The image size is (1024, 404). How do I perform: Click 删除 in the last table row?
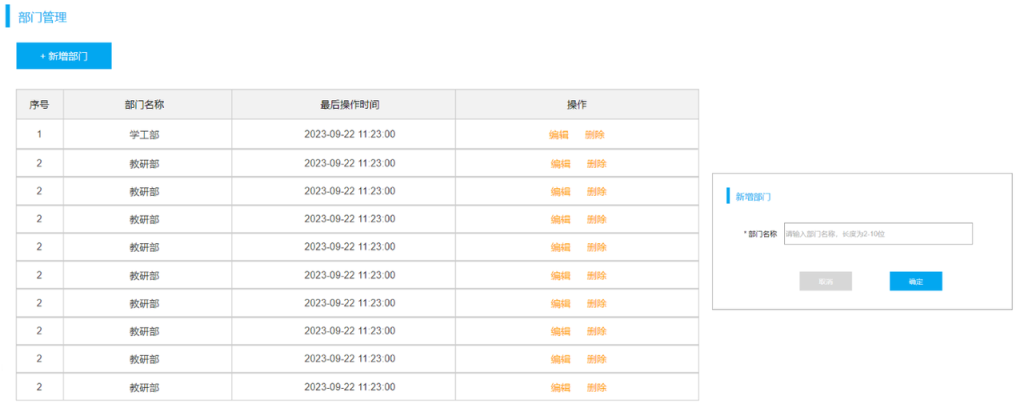point(597,388)
